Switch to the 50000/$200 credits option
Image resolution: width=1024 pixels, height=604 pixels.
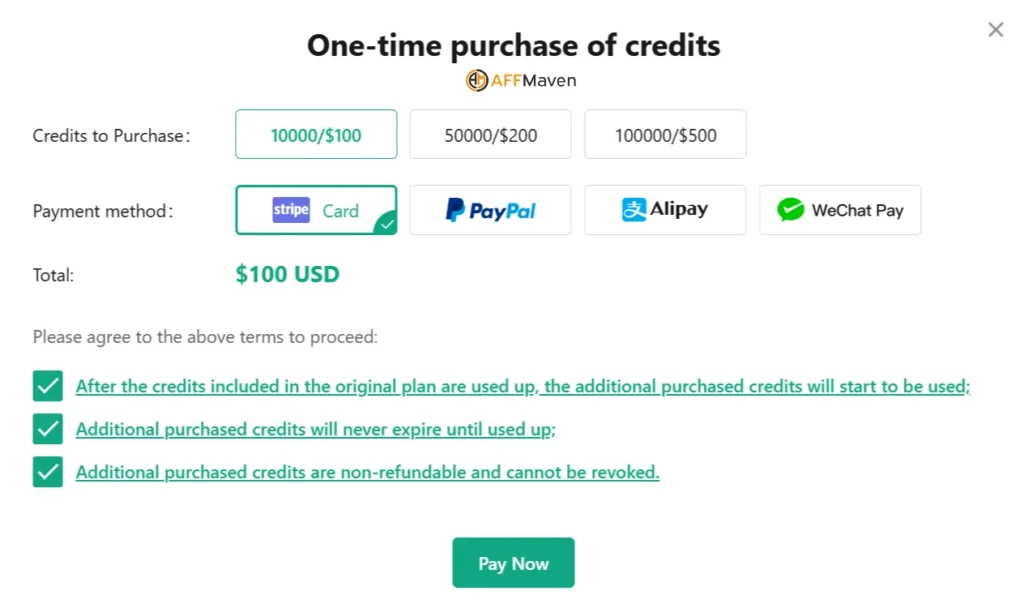pos(490,133)
